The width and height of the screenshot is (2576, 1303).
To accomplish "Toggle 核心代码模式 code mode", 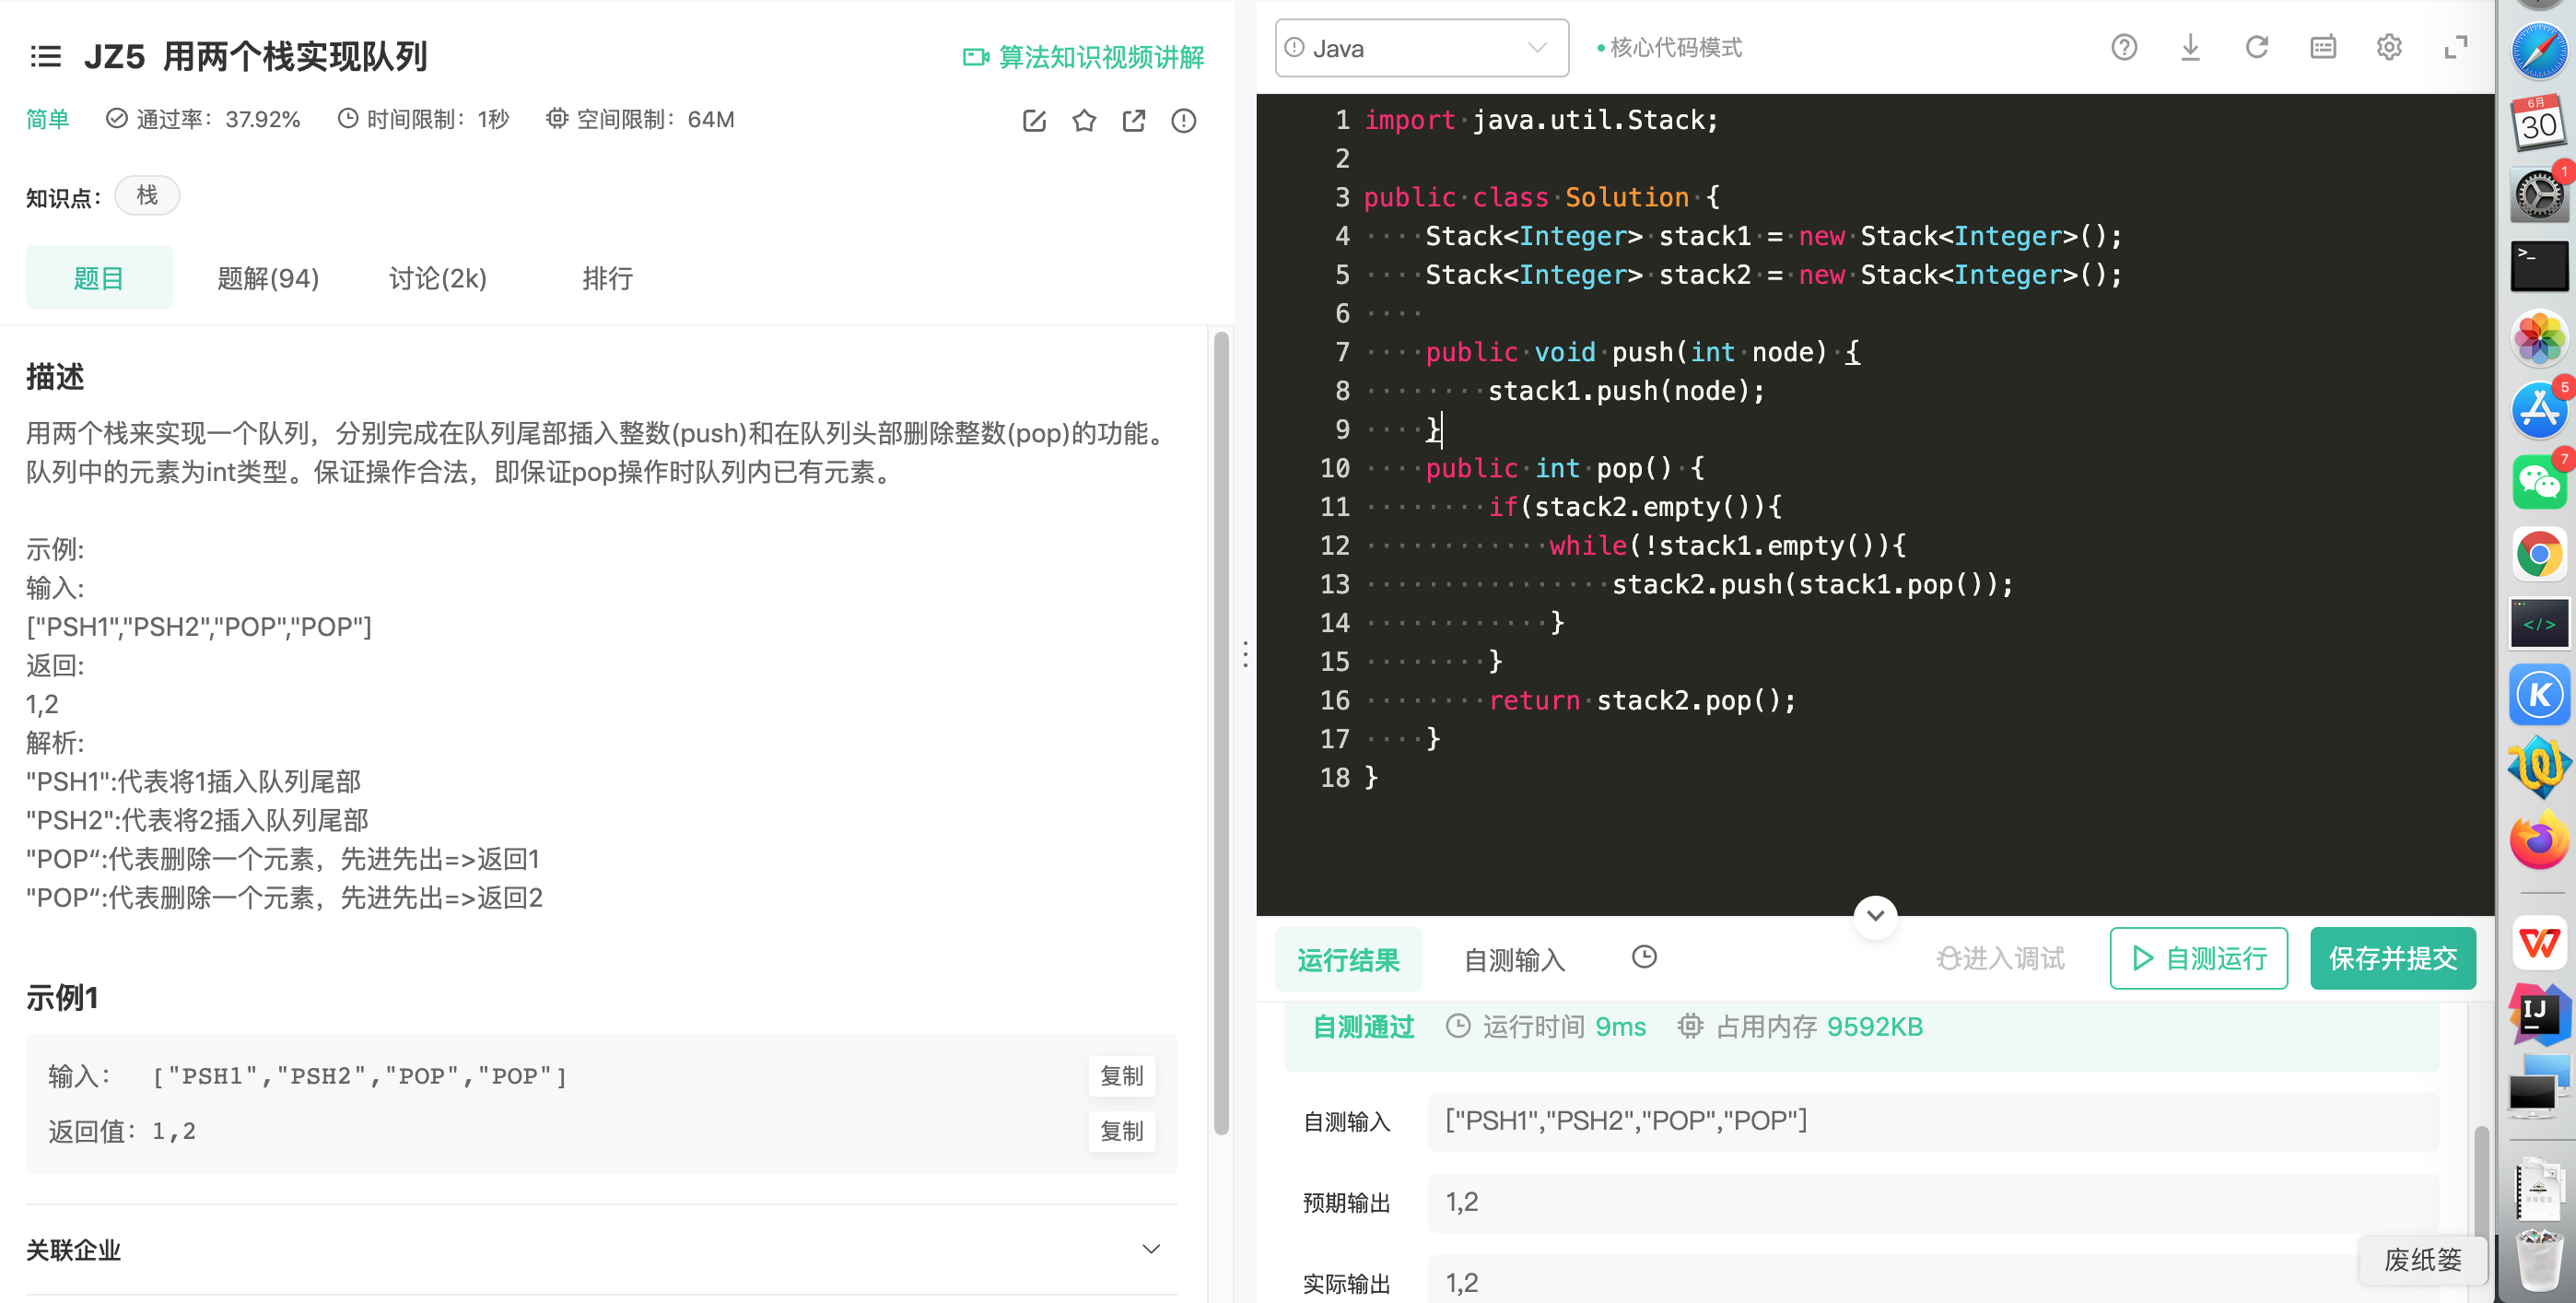I will click(1669, 48).
